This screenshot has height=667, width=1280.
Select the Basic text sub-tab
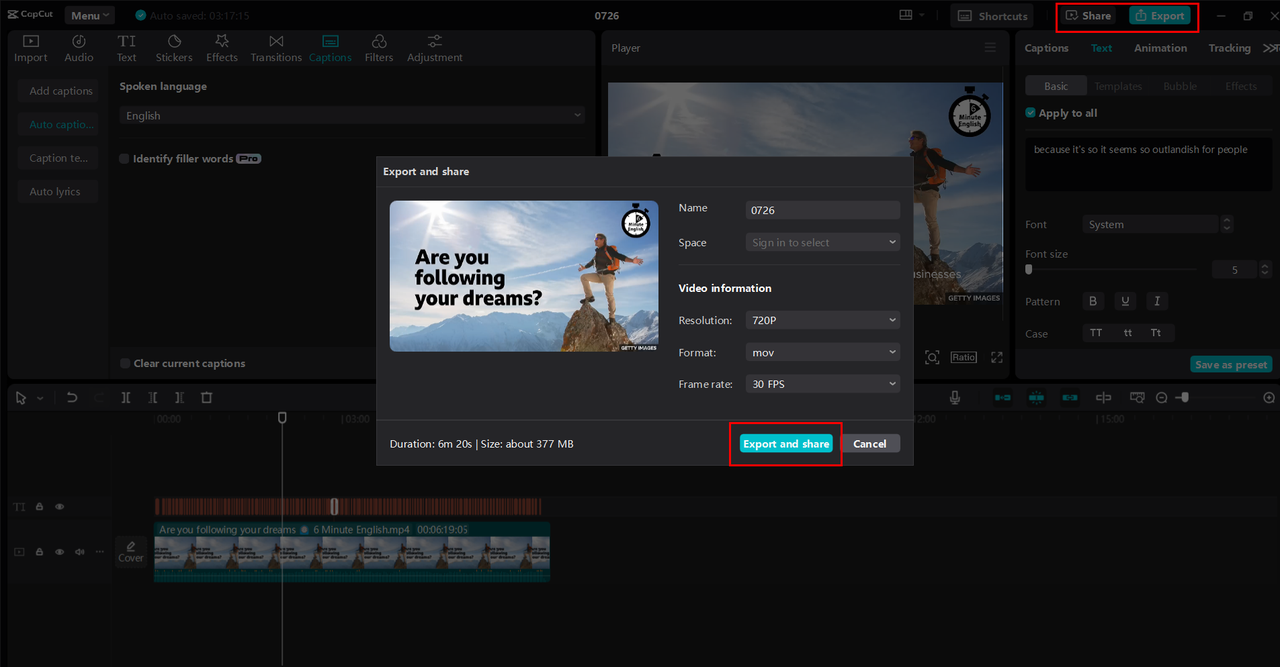(x=1056, y=86)
